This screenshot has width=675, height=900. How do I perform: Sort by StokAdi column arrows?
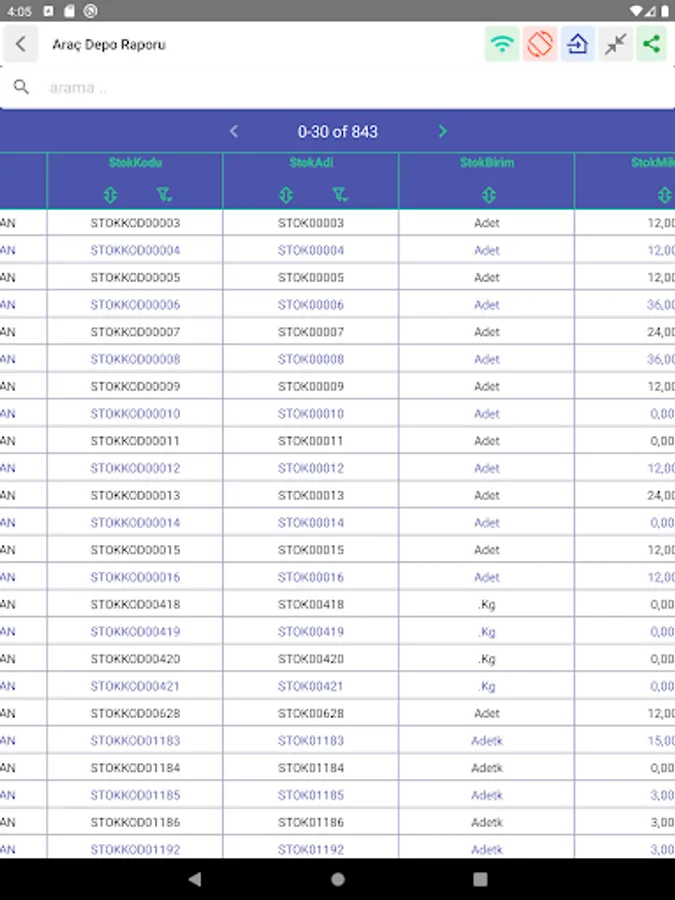point(286,195)
